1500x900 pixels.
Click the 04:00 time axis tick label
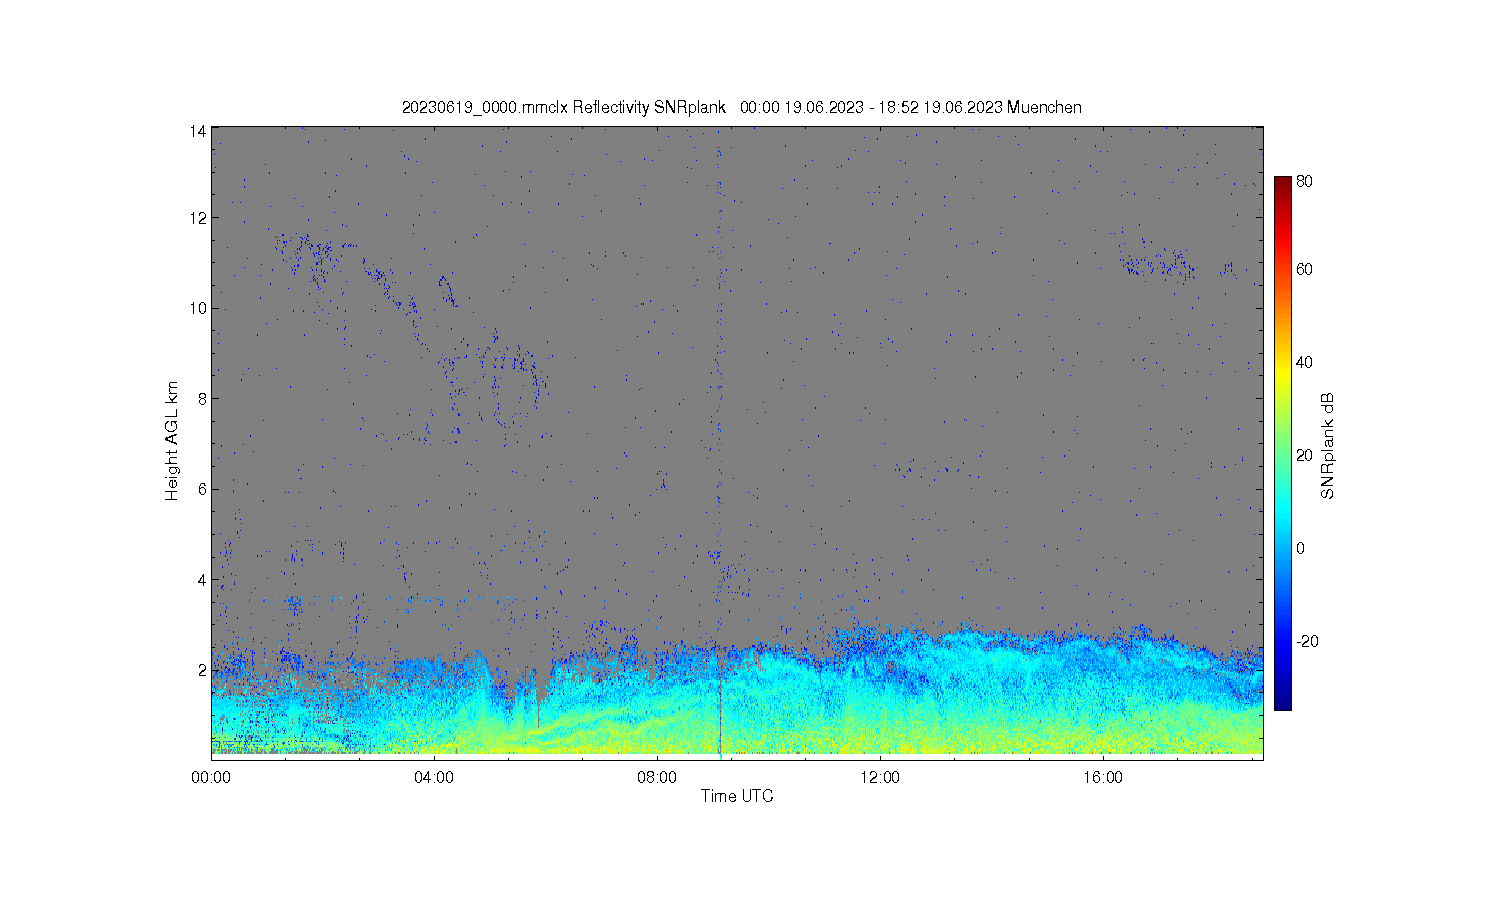point(435,777)
